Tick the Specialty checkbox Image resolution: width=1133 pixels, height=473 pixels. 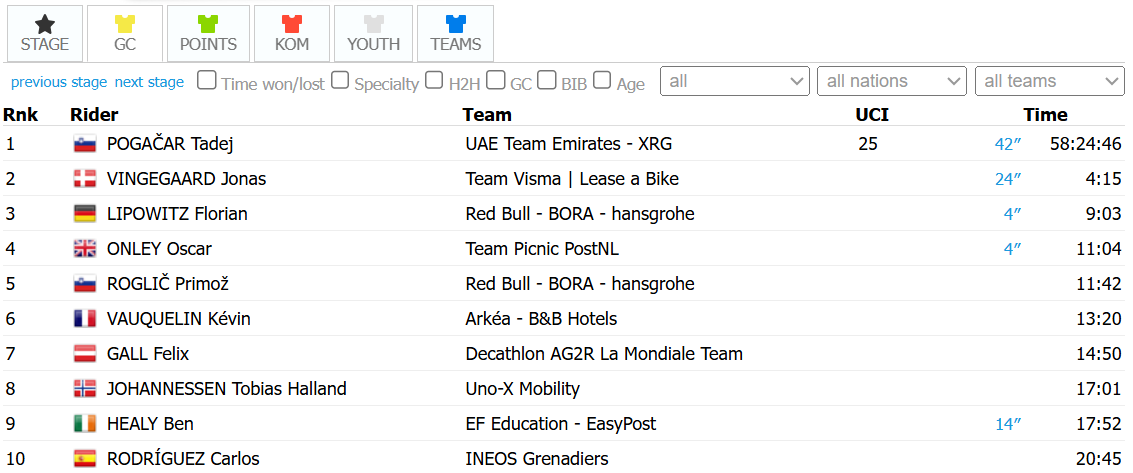[340, 81]
